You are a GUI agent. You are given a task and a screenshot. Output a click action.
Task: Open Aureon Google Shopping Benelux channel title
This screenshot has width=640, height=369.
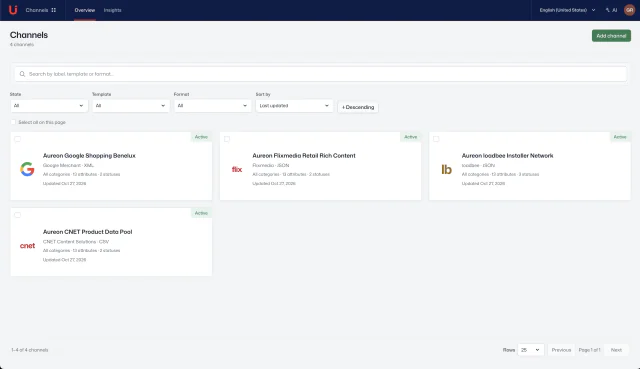[89, 156]
